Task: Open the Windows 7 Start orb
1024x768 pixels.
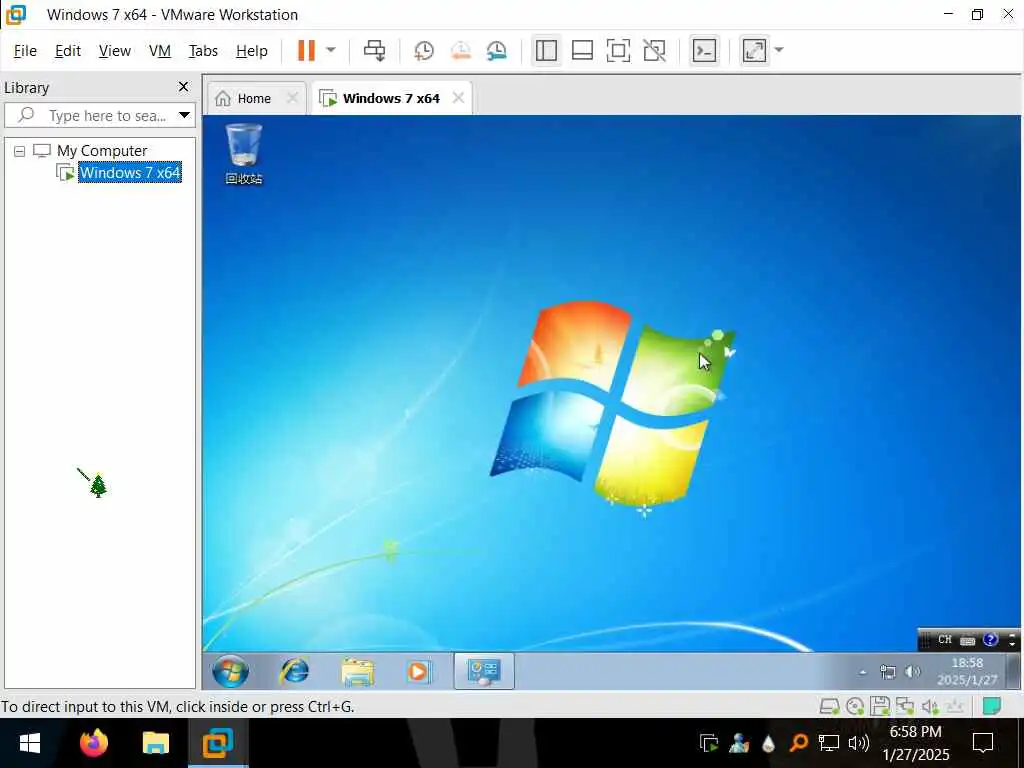Action: (x=230, y=671)
